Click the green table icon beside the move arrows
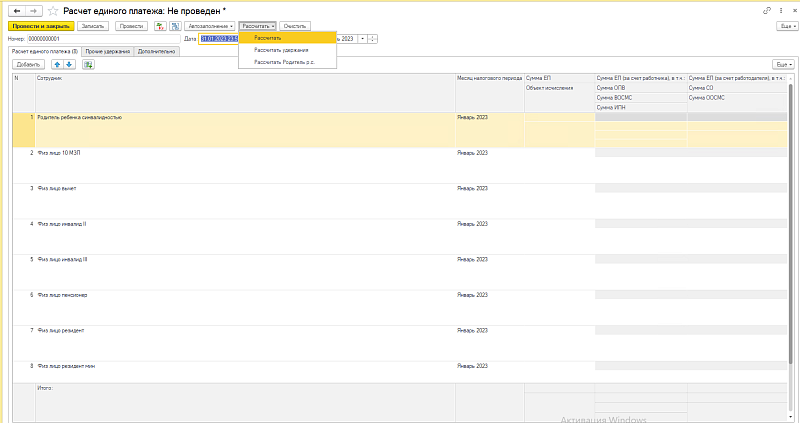Viewport: 800px width, 423px height. pos(88,64)
